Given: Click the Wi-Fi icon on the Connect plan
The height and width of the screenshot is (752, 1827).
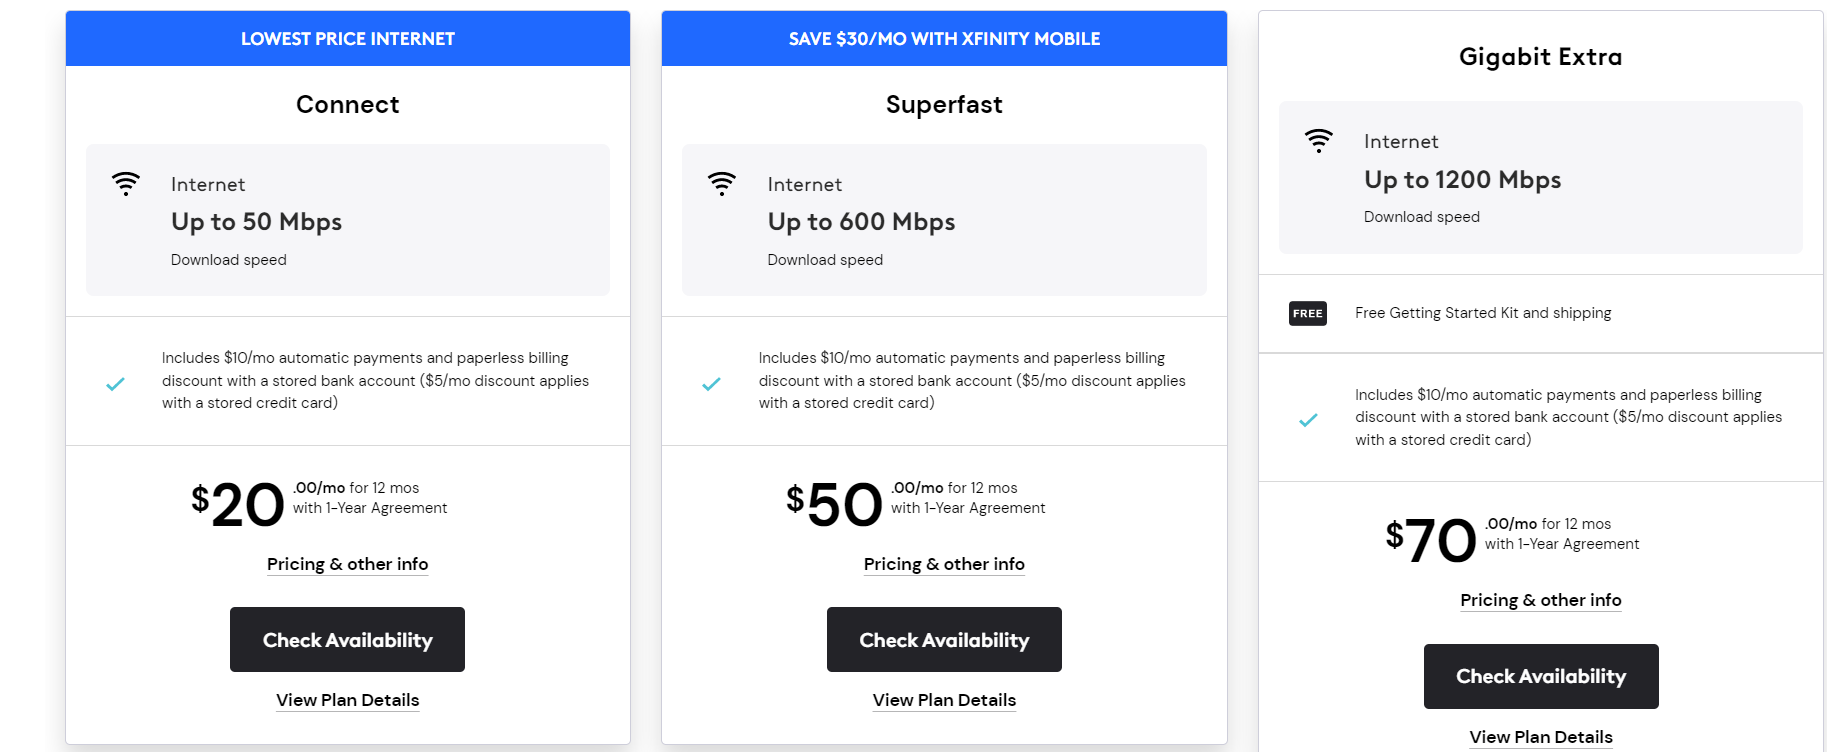Looking at the screenshot, I should [x=126, y=184].
